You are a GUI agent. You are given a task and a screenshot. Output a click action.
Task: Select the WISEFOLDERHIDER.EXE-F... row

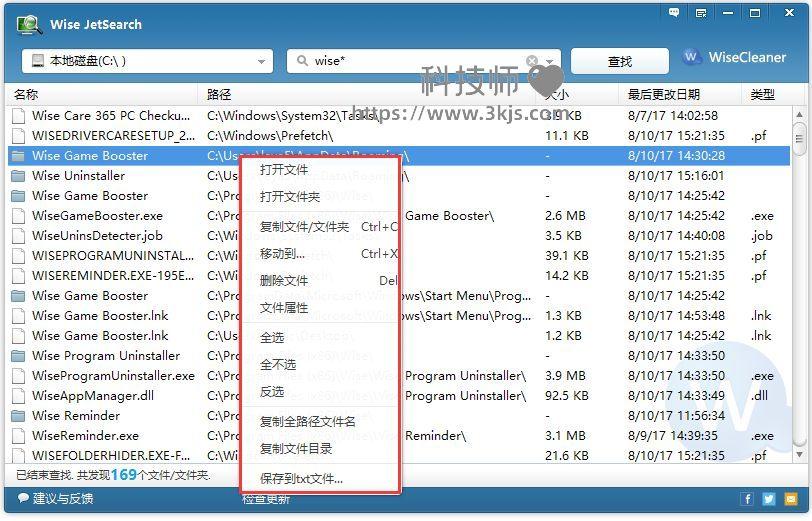399,456
